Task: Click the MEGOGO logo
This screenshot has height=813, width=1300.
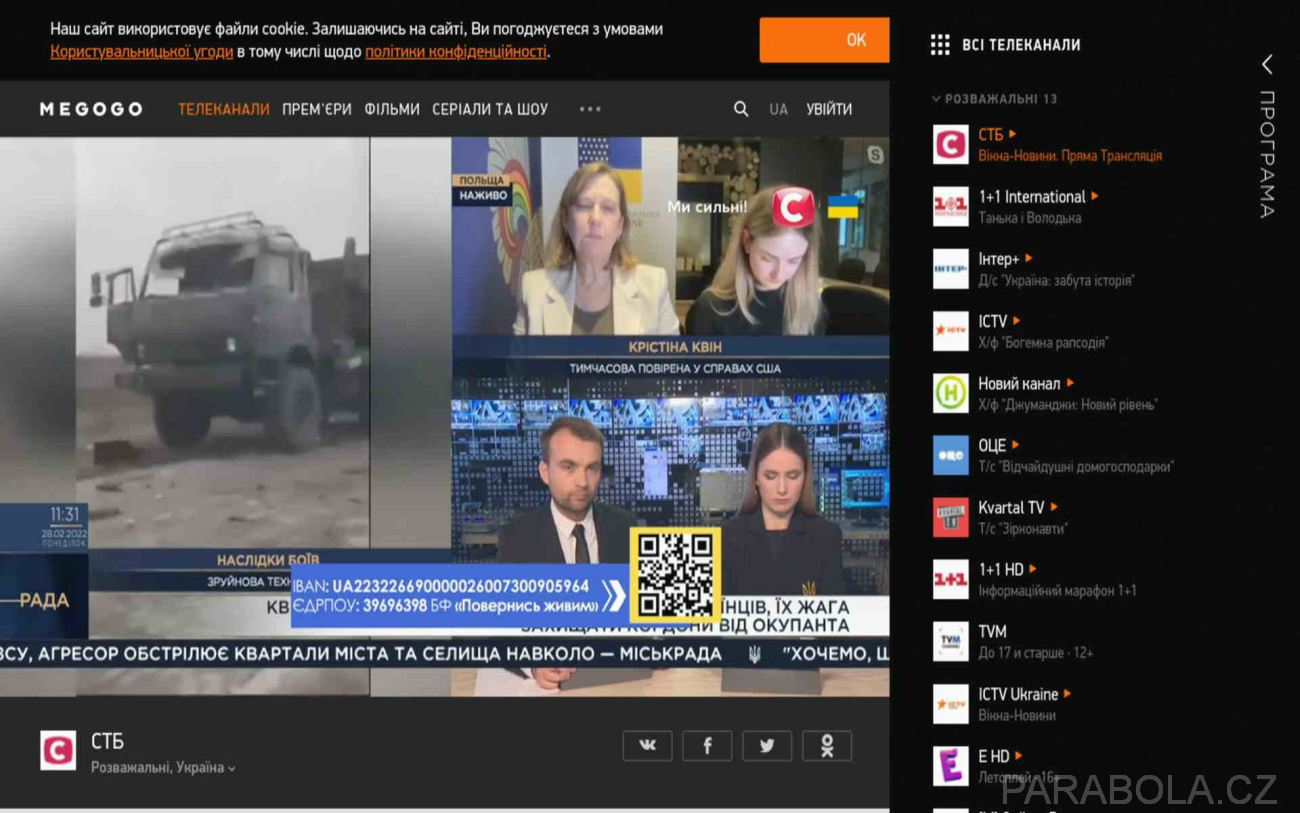Action: click(x=91, y=109)
